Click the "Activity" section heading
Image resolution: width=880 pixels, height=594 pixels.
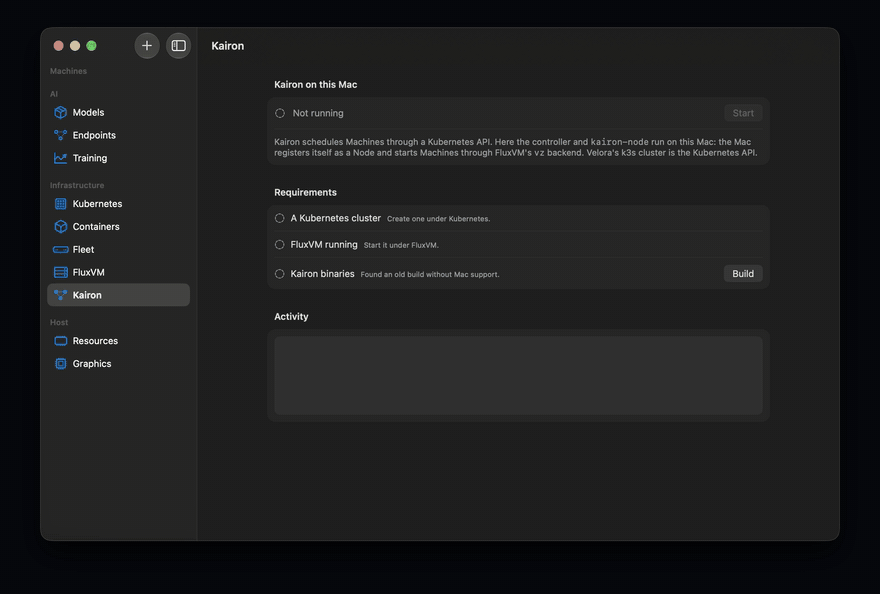tap(291, 317)
